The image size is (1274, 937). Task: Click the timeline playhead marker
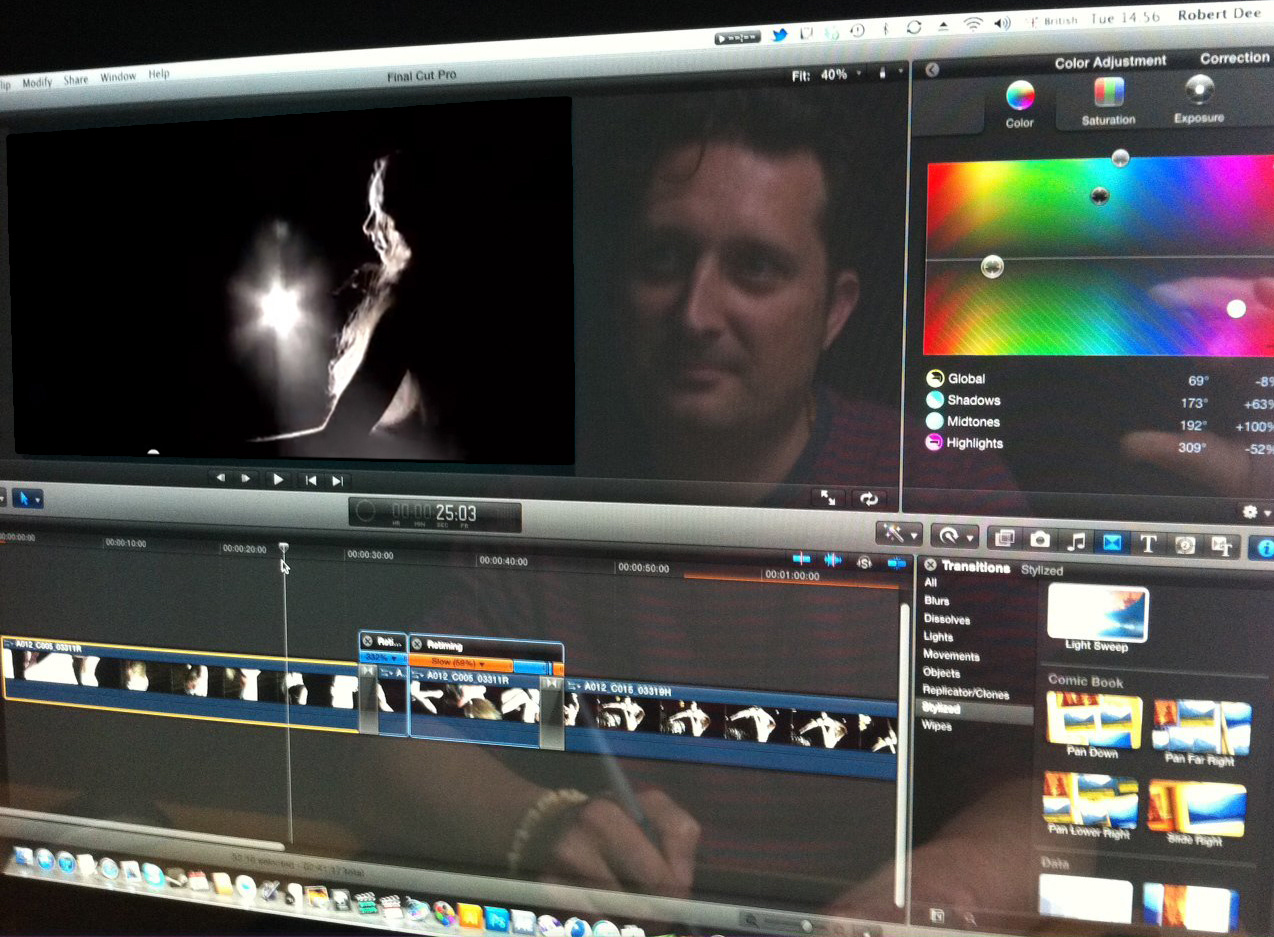pyautogui.click(x=283, y=548)
